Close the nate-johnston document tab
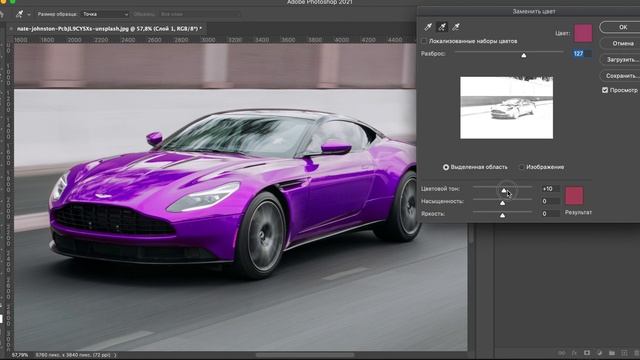 (12, 29)
